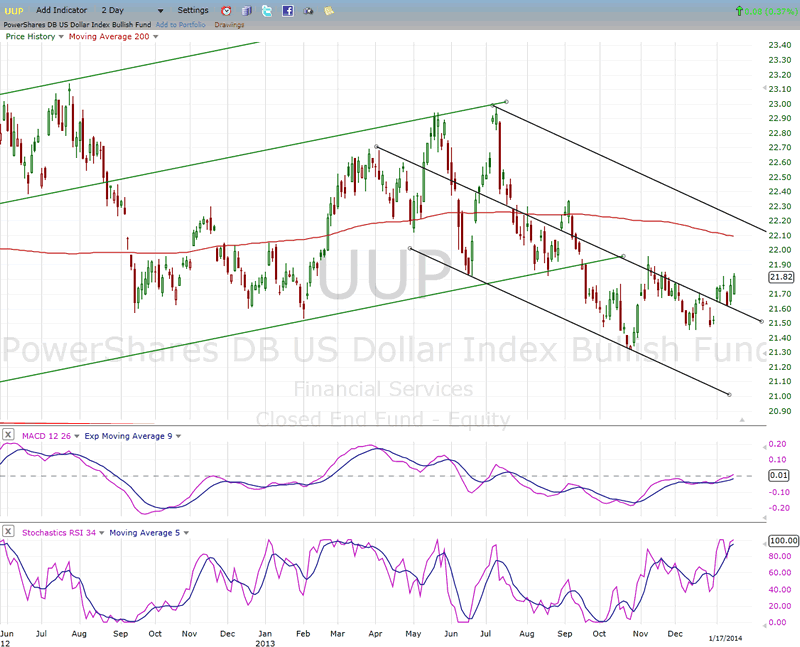Screen dimensions: 800x647
Task: Click the Twitter share icon
Action: coord(267,10)
